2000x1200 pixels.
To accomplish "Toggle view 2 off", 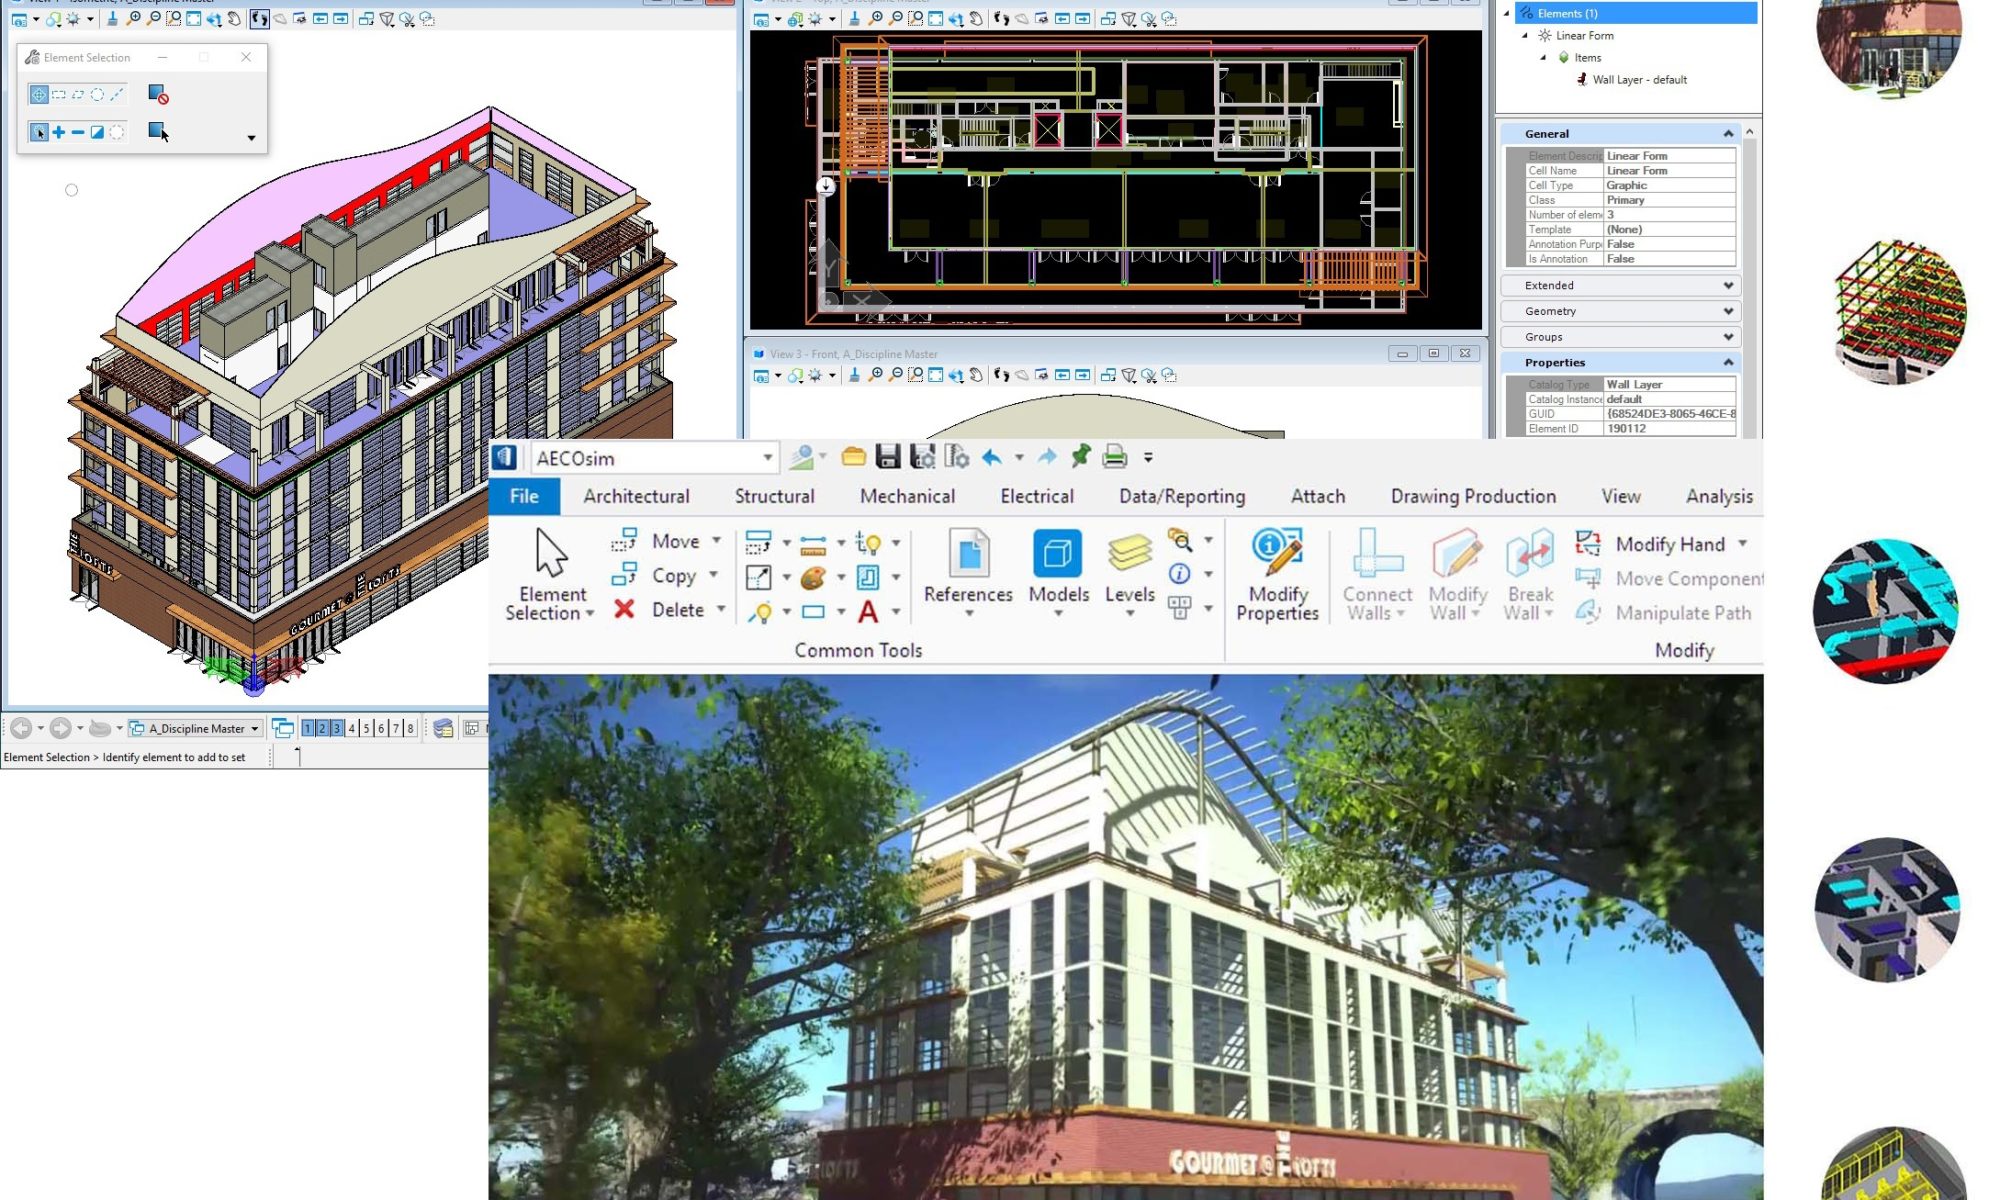I will (x=322, y=728).
